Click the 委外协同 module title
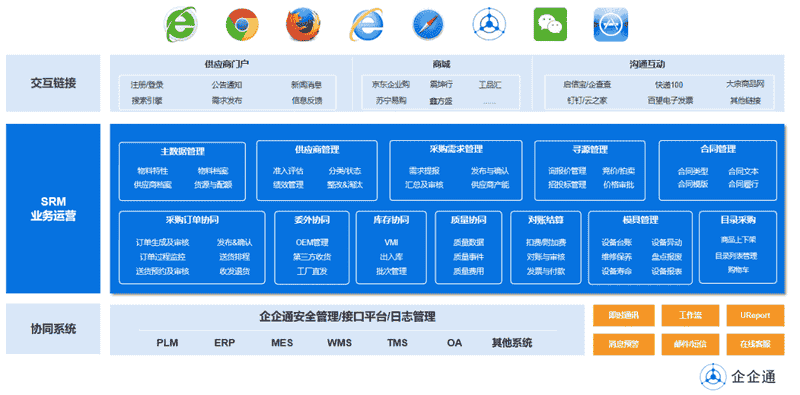Viewport: 800px width, 395px height. [312, 220]
